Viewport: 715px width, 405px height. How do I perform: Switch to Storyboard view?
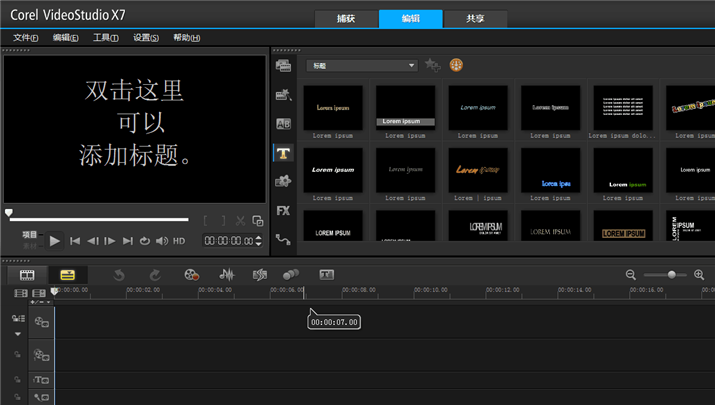pos(27,274)
